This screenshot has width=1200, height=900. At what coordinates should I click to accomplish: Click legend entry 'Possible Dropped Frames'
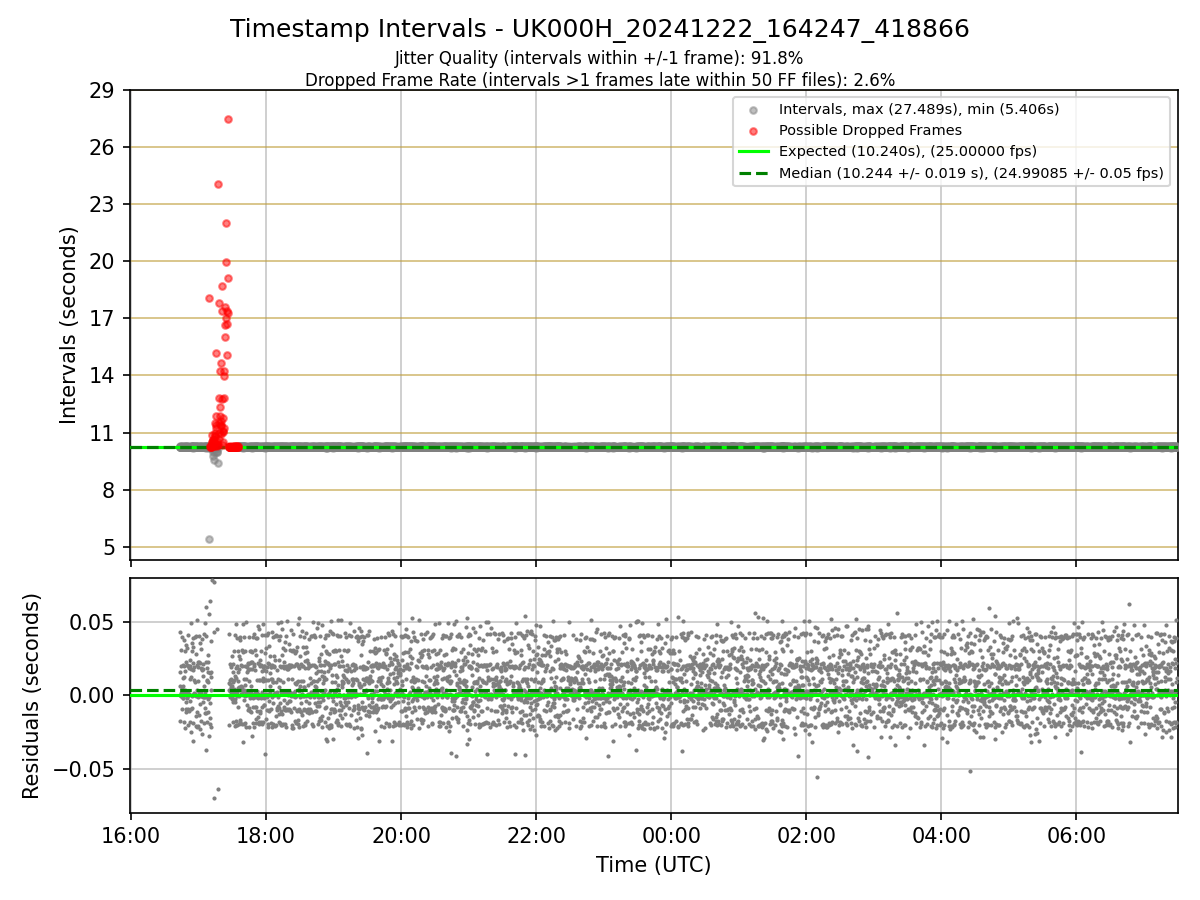[x=870, y=130]
